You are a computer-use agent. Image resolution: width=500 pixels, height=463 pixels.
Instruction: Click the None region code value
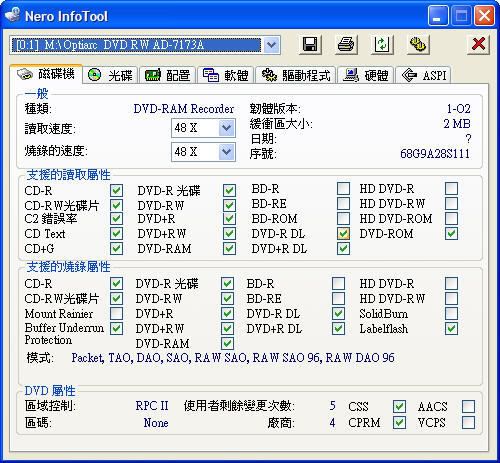[156, 423]
